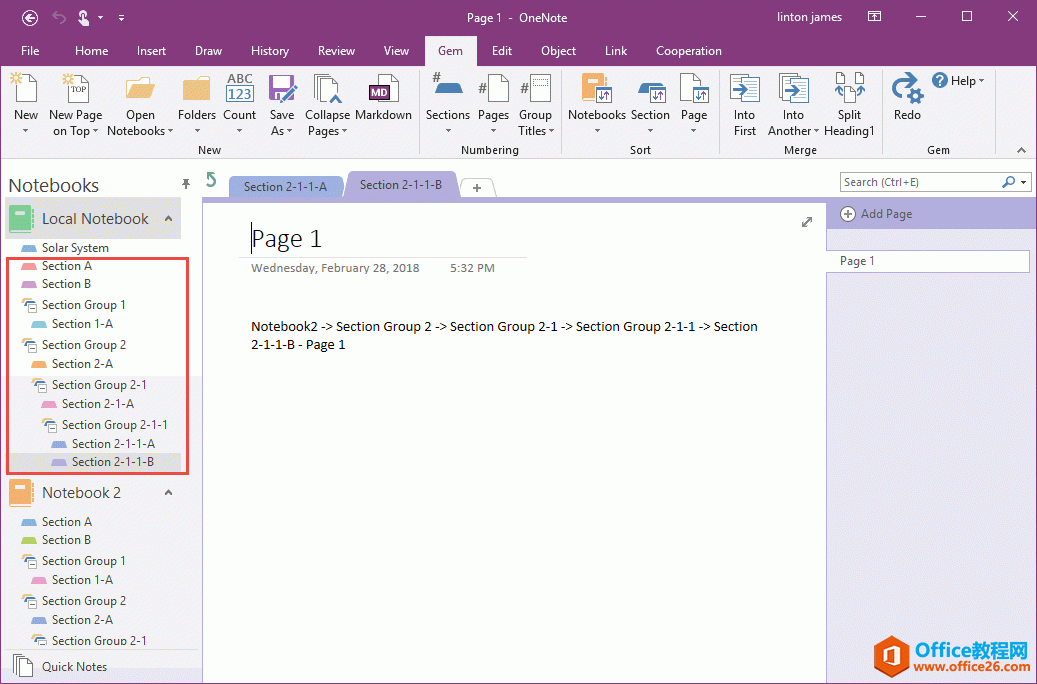
Task: Toggle full page view with the diagonal arrow
Action: (807, 222)
